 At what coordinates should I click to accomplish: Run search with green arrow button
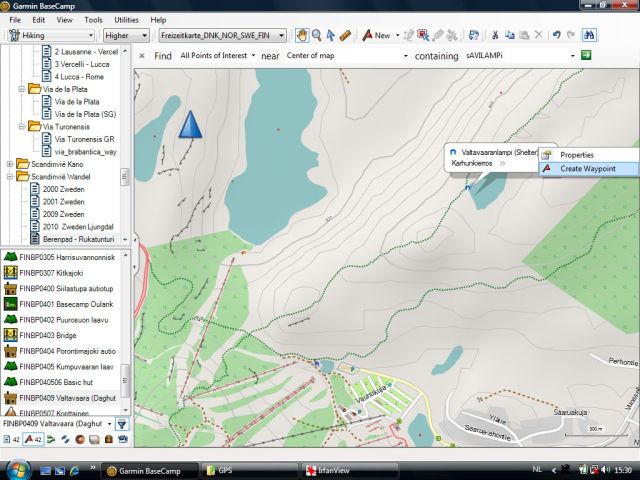pyautogui.click(x=587, y=55)
